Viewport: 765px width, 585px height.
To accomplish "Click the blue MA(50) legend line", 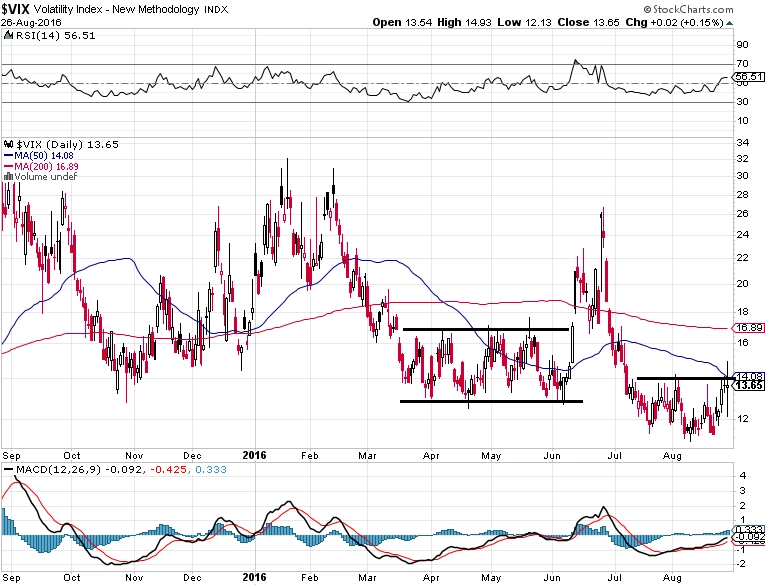I will tap(9, 156).
